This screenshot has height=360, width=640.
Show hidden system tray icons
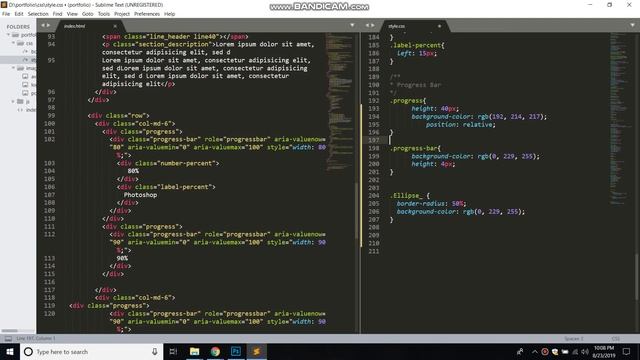pos(535,351)
